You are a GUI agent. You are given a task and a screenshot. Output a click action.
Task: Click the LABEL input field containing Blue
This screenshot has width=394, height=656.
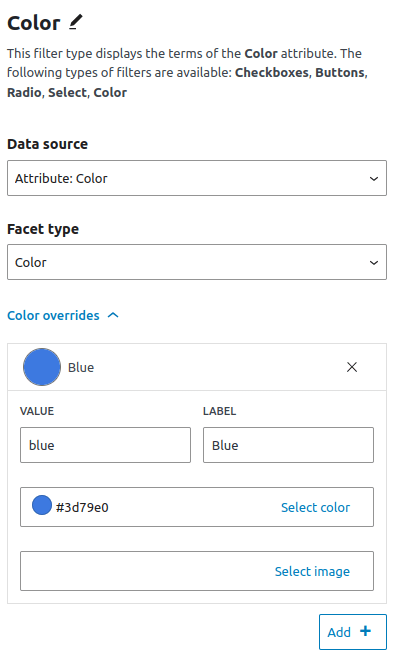click(288, 445)
